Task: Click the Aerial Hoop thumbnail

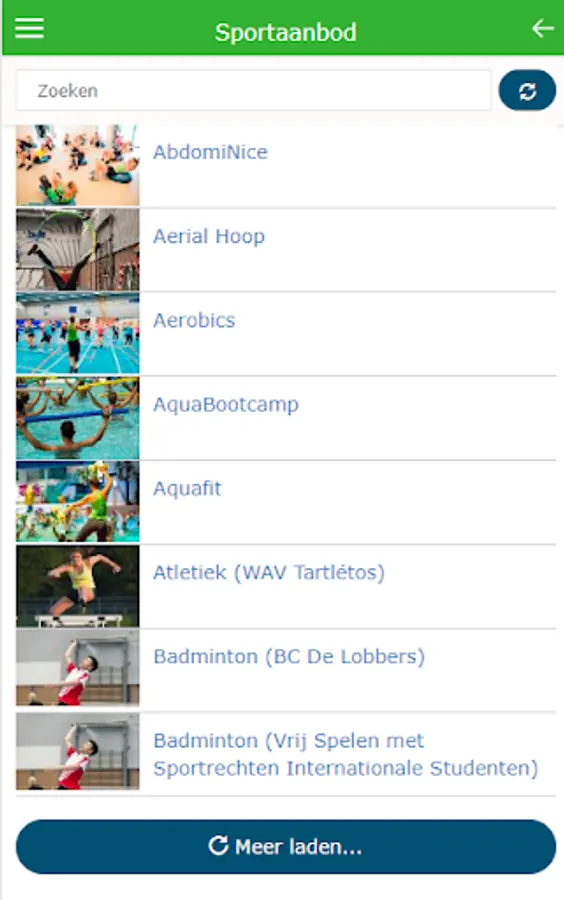Action: (x=77, y=250)
